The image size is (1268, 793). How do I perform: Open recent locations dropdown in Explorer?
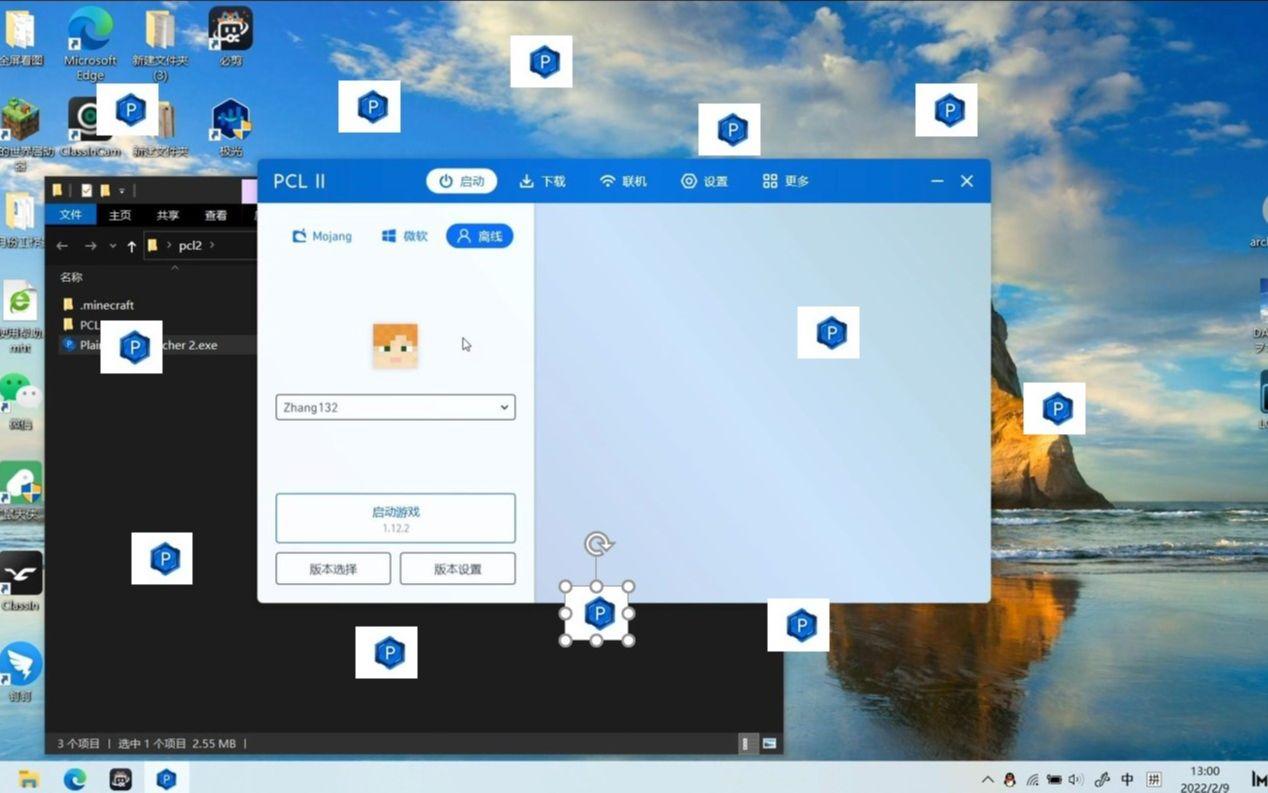(x=112, y=246)
